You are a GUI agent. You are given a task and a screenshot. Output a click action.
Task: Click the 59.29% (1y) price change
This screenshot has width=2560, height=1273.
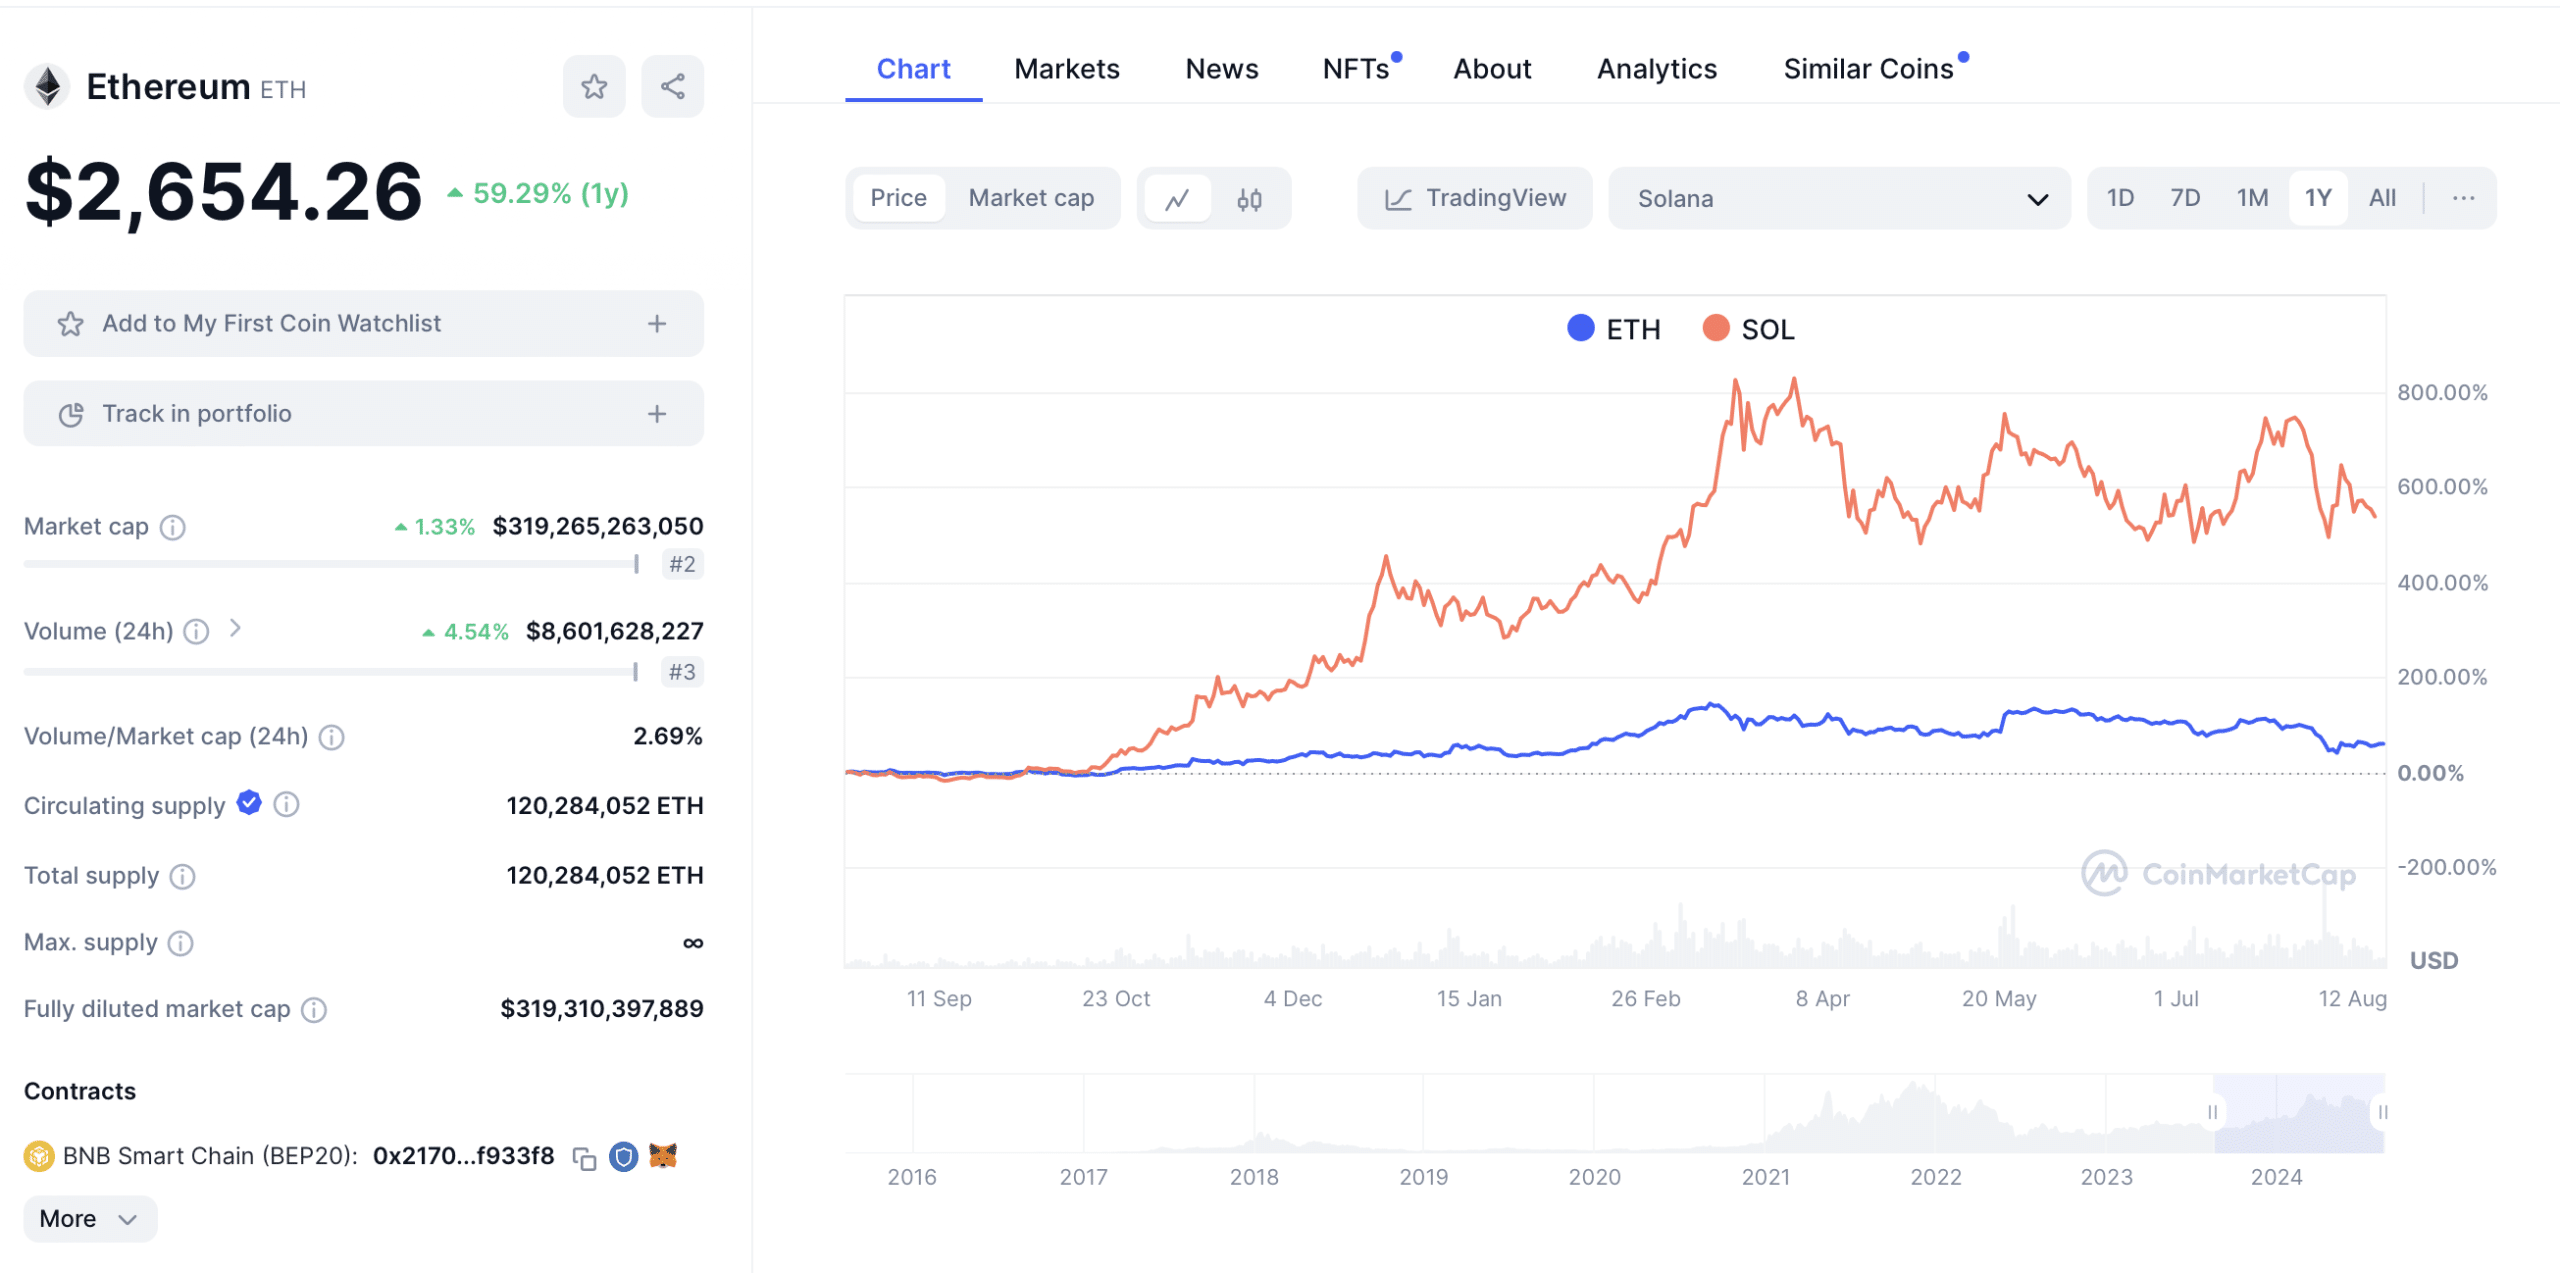pyautogui.click(x=539, y=194)
